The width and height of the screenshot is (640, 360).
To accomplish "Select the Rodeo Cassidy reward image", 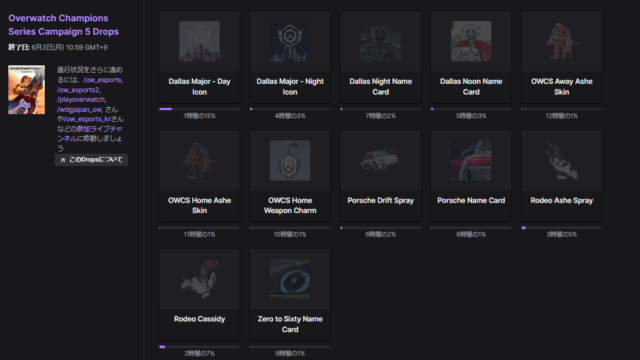I will 199,279.
